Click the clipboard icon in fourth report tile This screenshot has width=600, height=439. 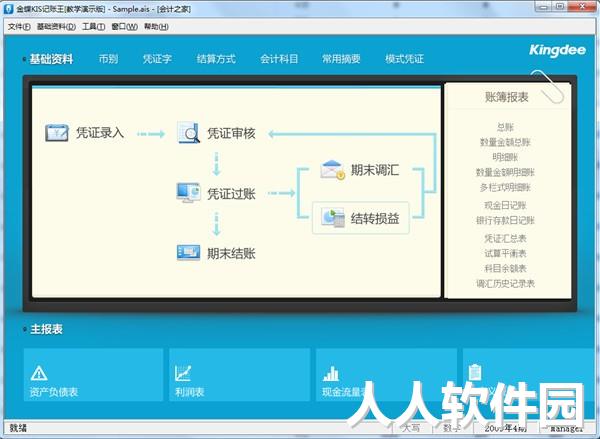475,372
